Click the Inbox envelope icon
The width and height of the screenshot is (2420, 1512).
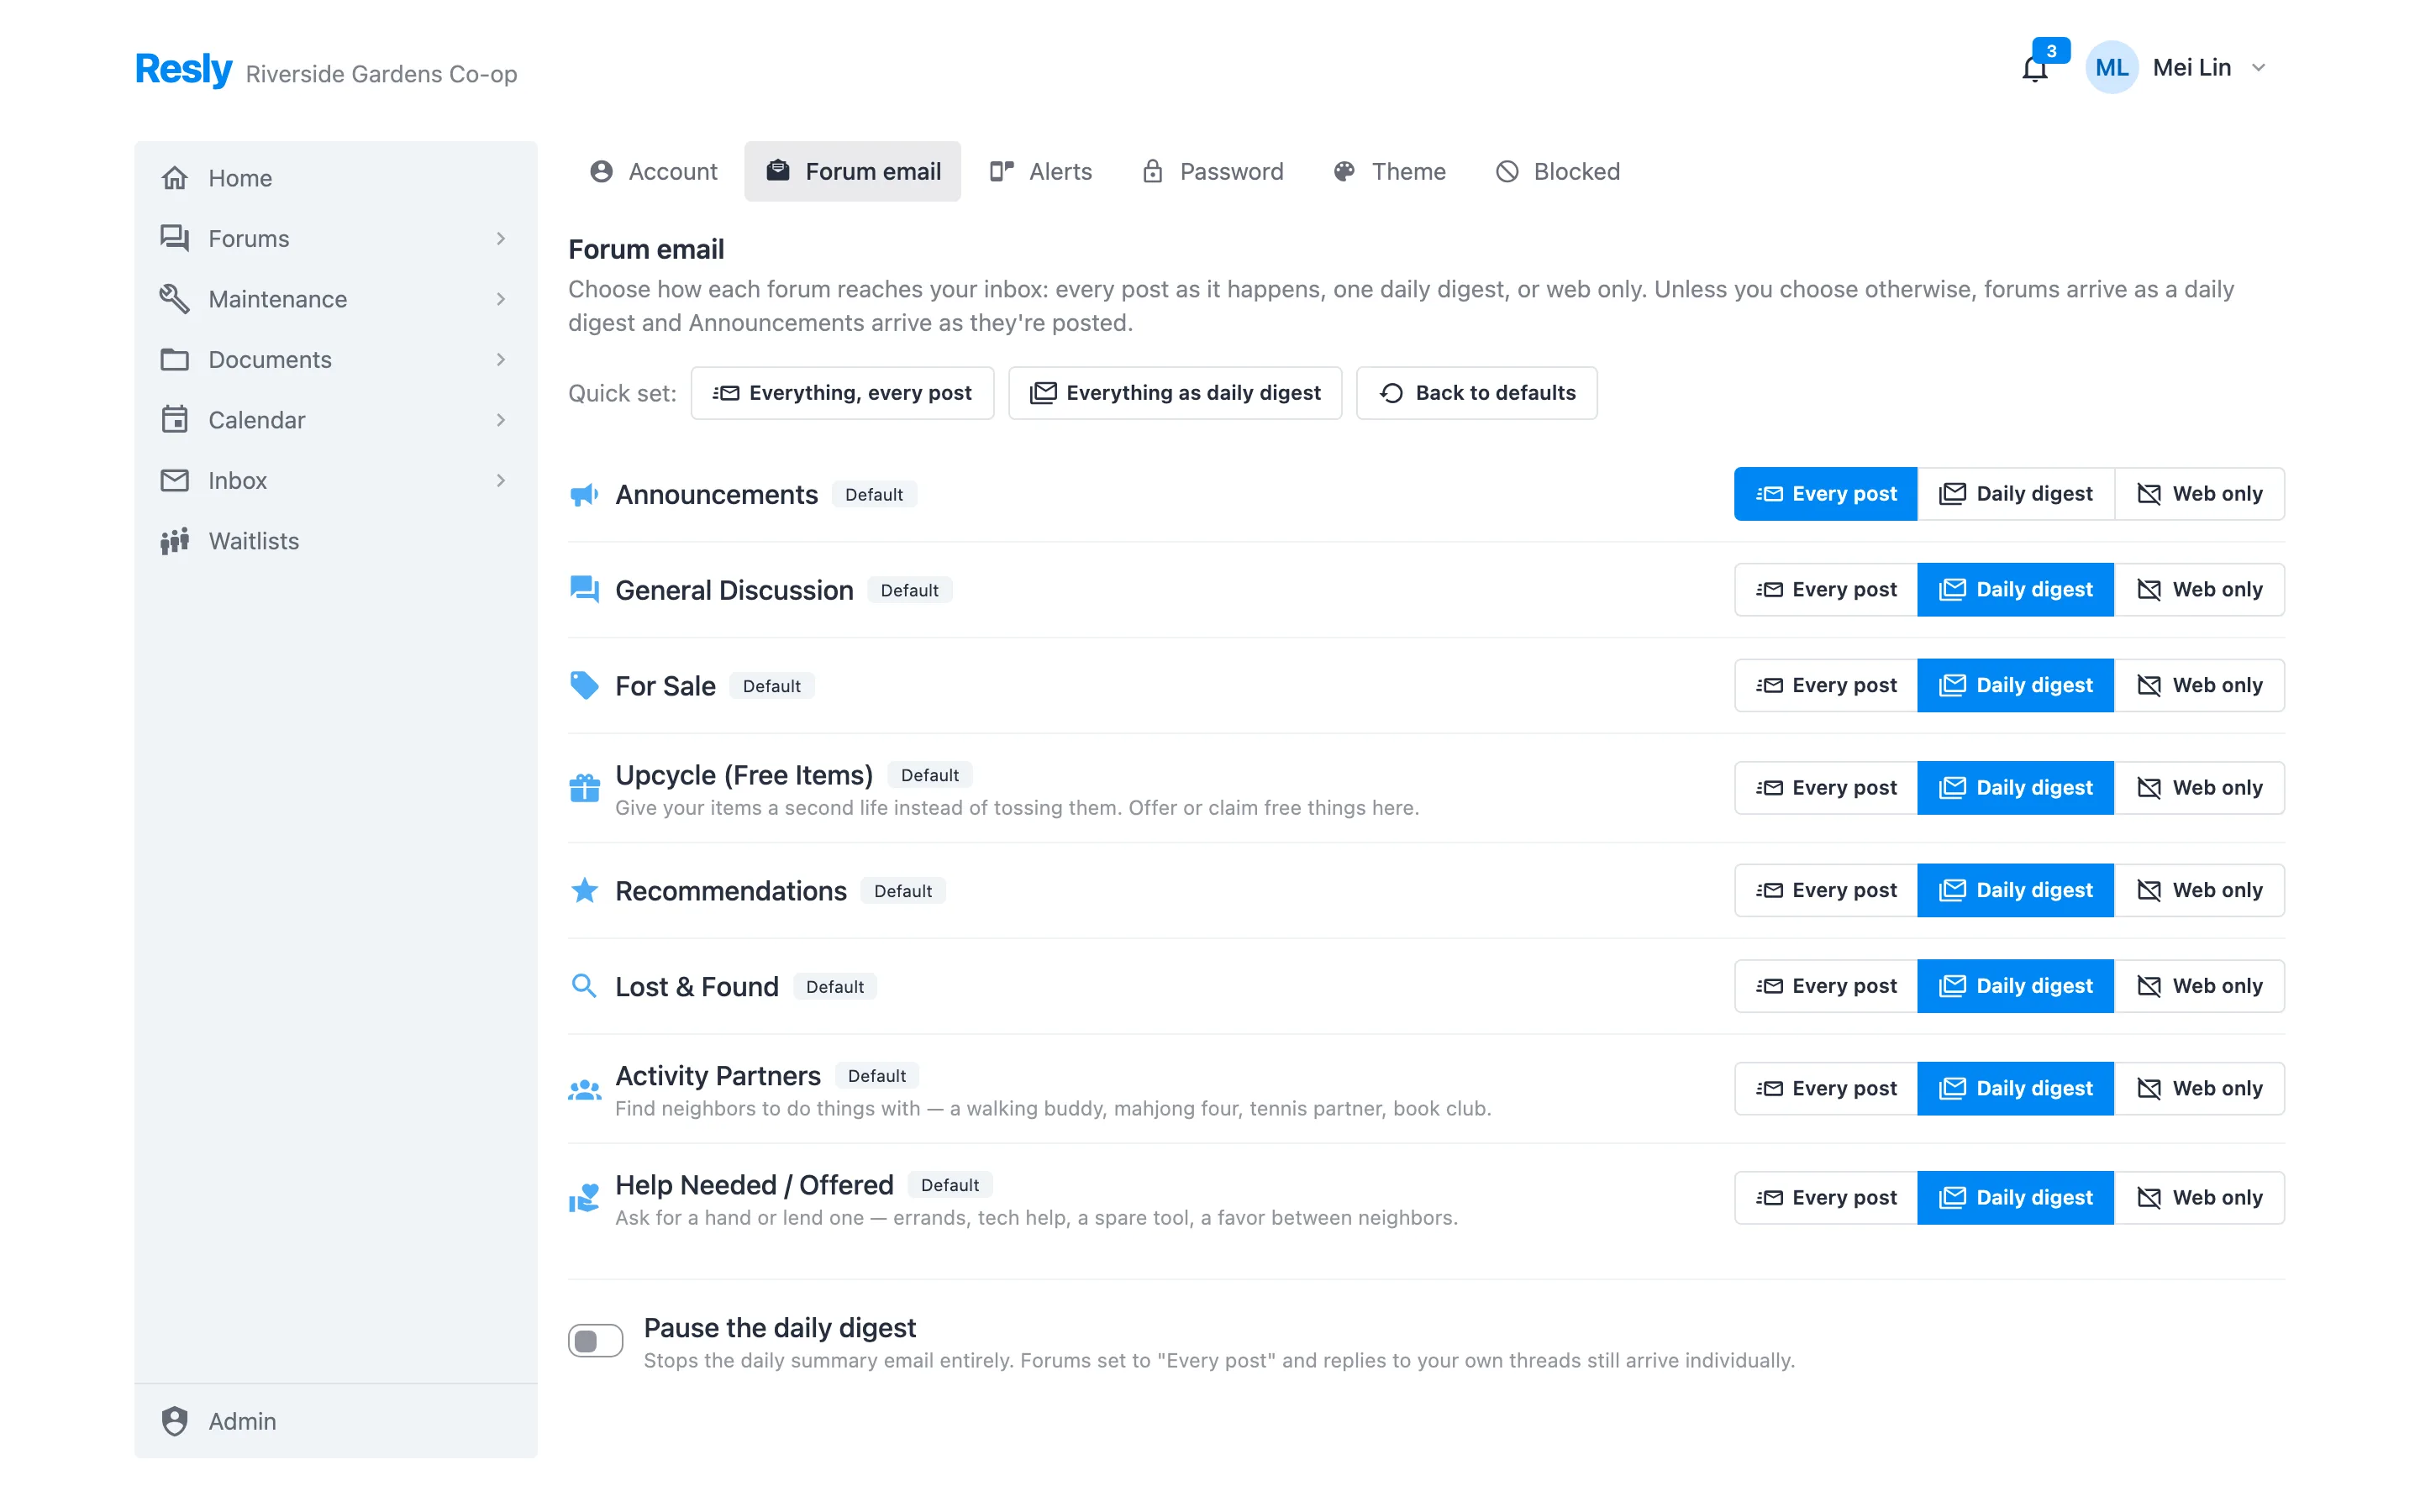[175, 480]
